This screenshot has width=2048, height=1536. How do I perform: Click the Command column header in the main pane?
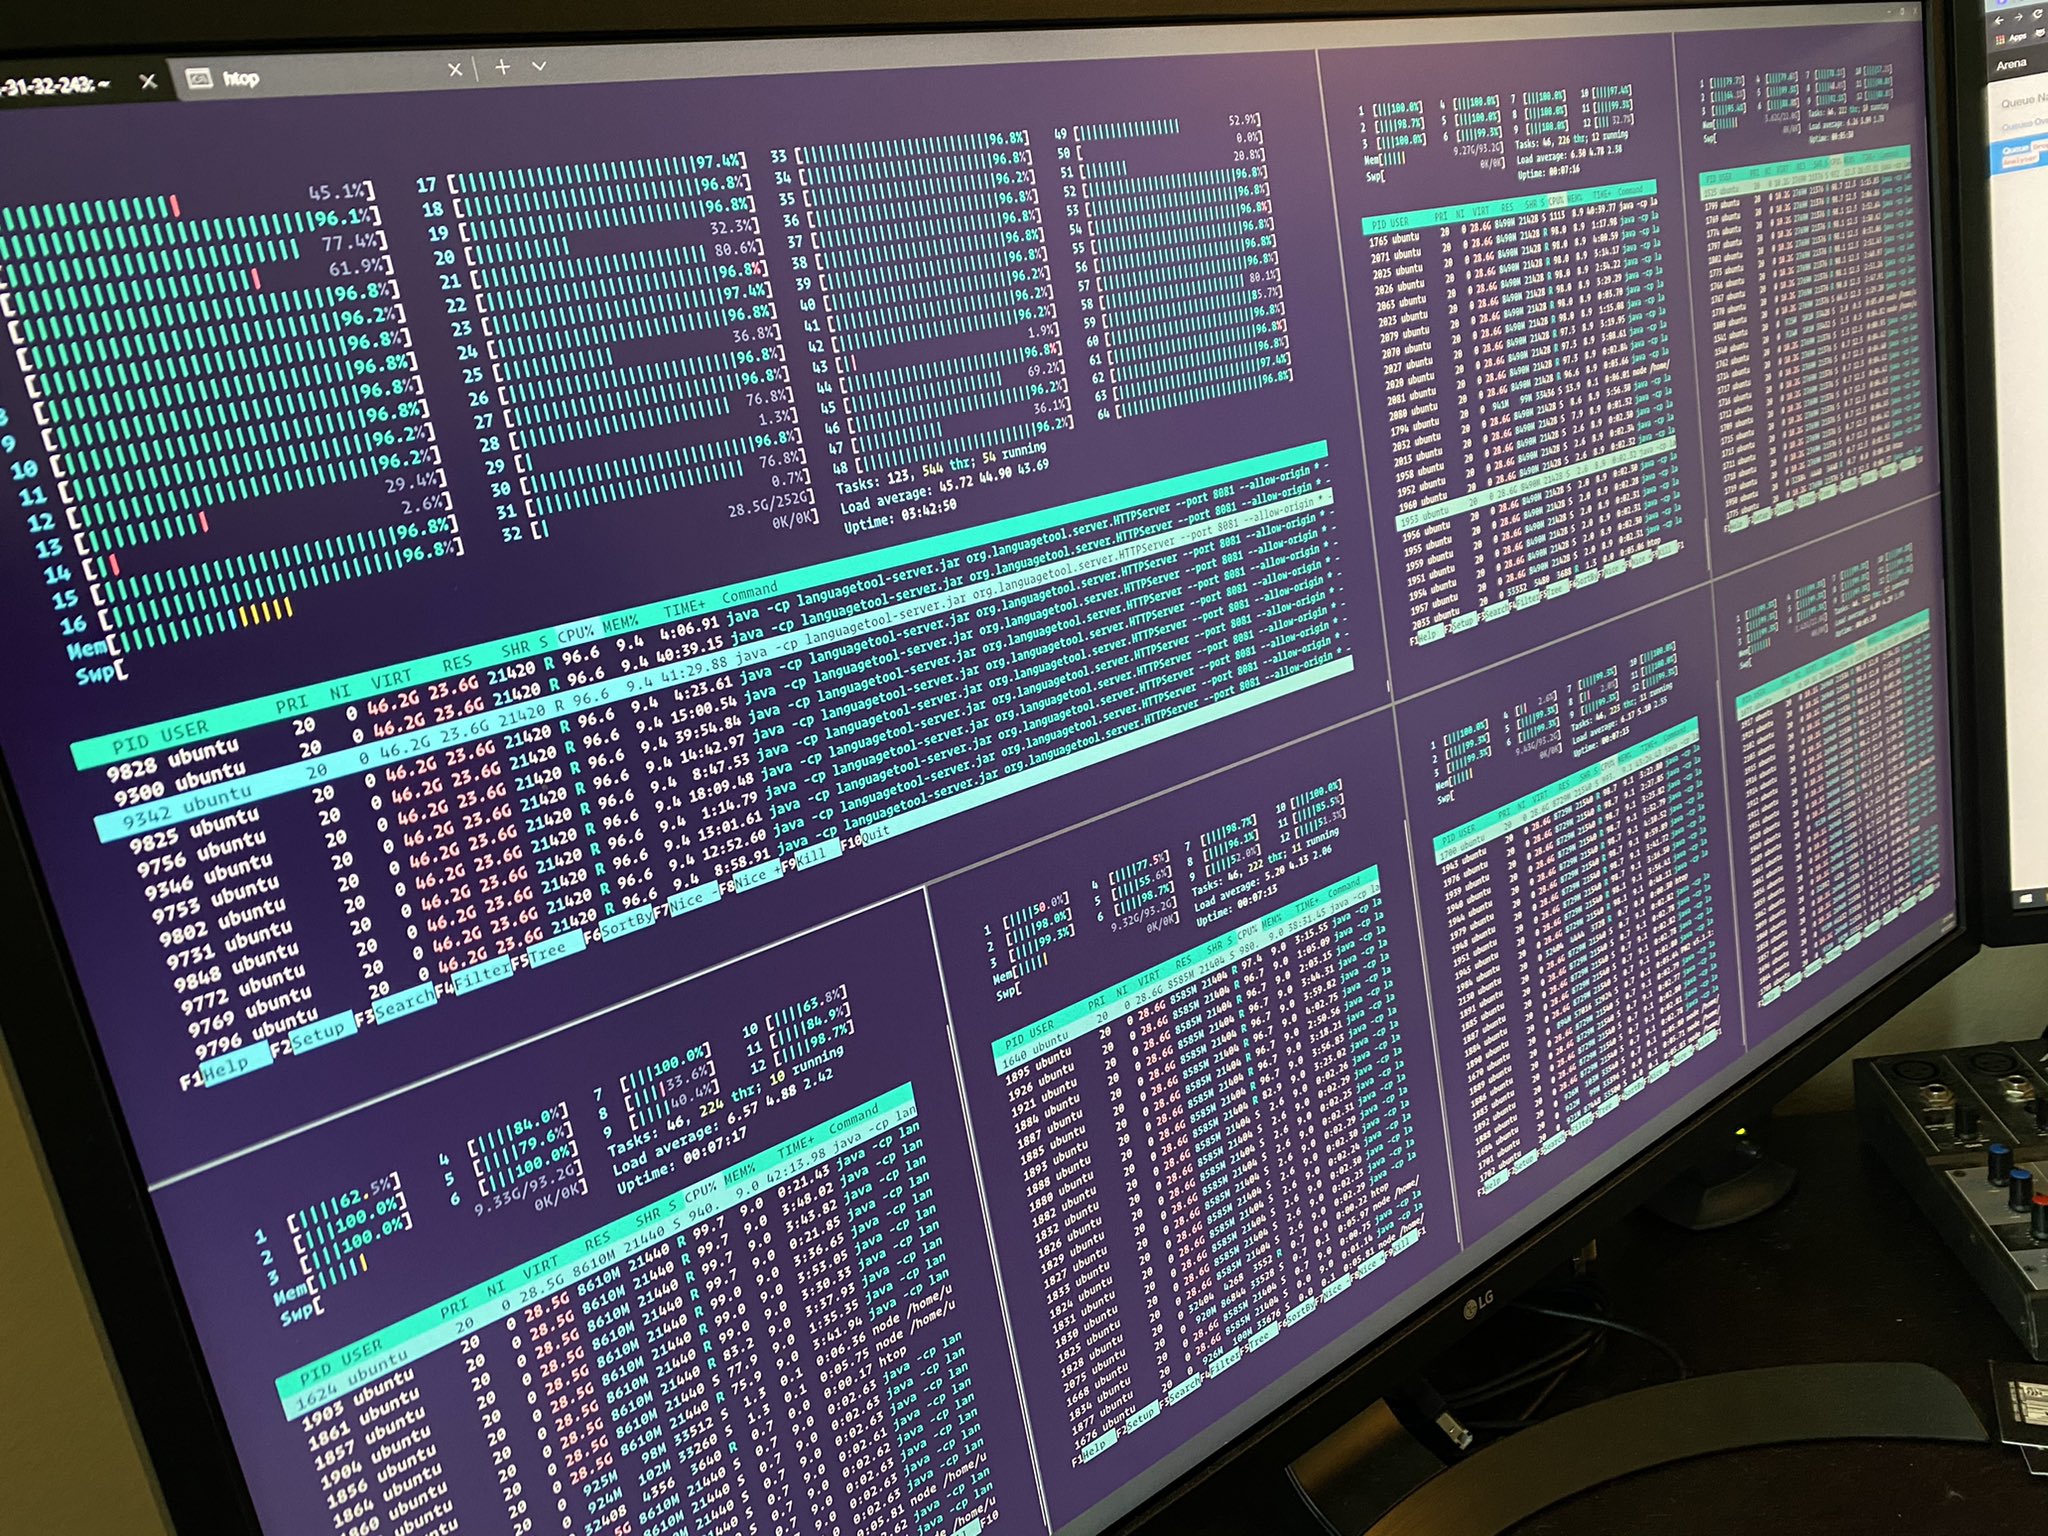[x=750, y=593]
